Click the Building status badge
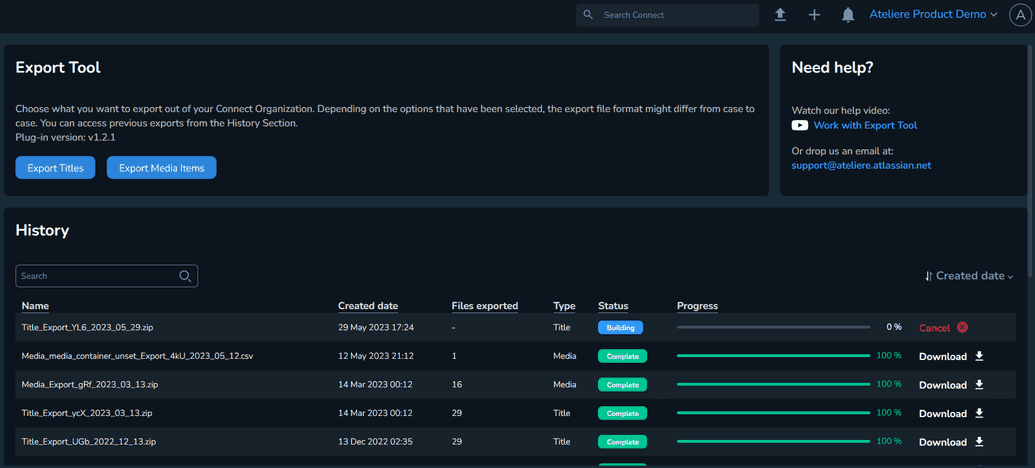 coord(620,327)
